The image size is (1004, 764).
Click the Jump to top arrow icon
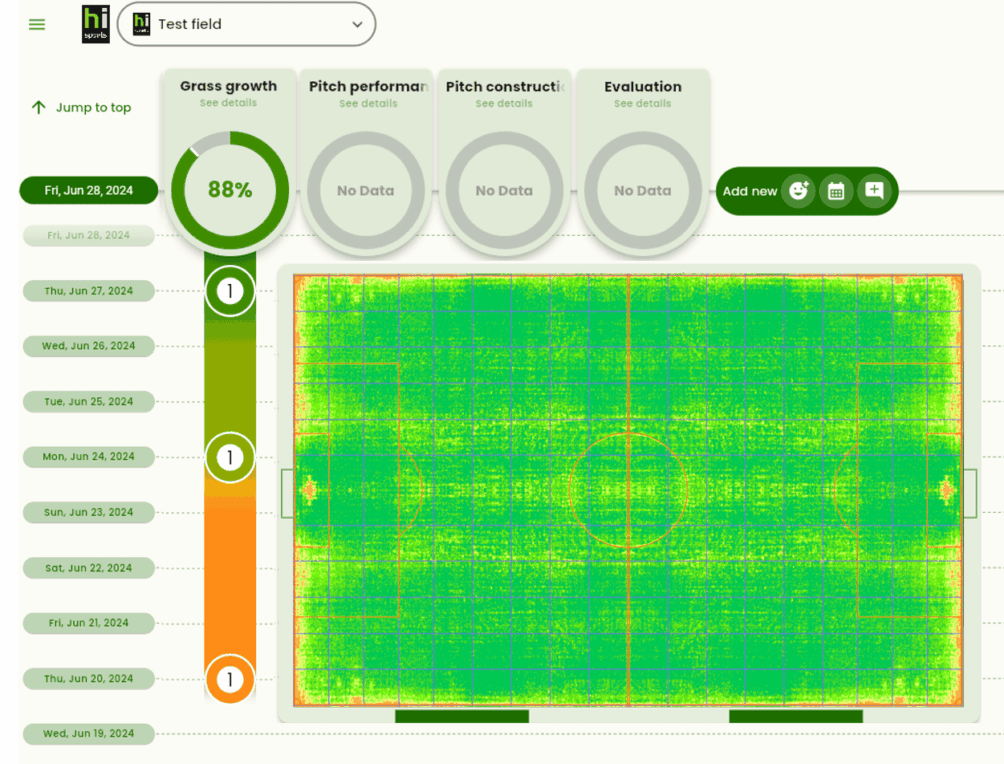(x=38, y=107)
